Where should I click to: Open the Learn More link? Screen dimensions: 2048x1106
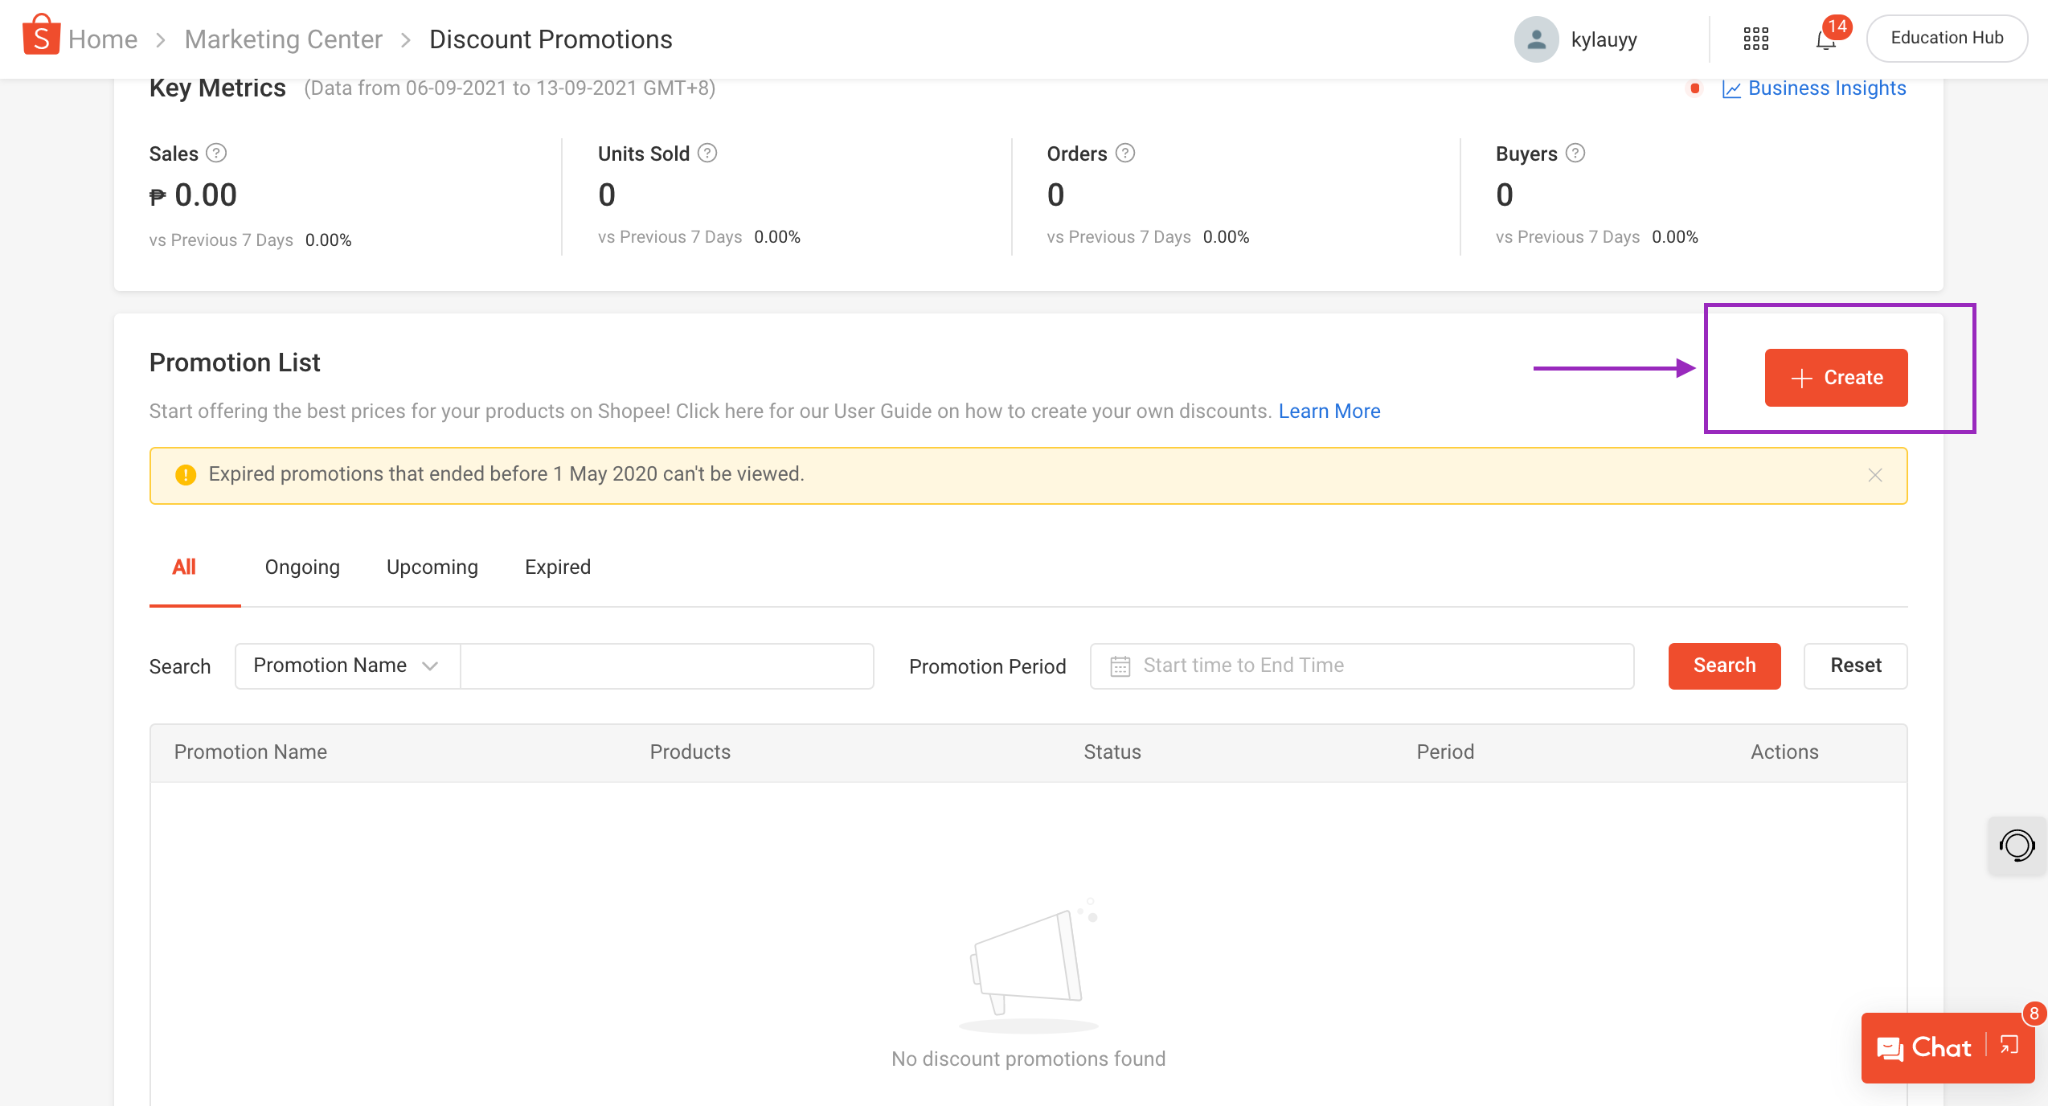click(1329, 411)
